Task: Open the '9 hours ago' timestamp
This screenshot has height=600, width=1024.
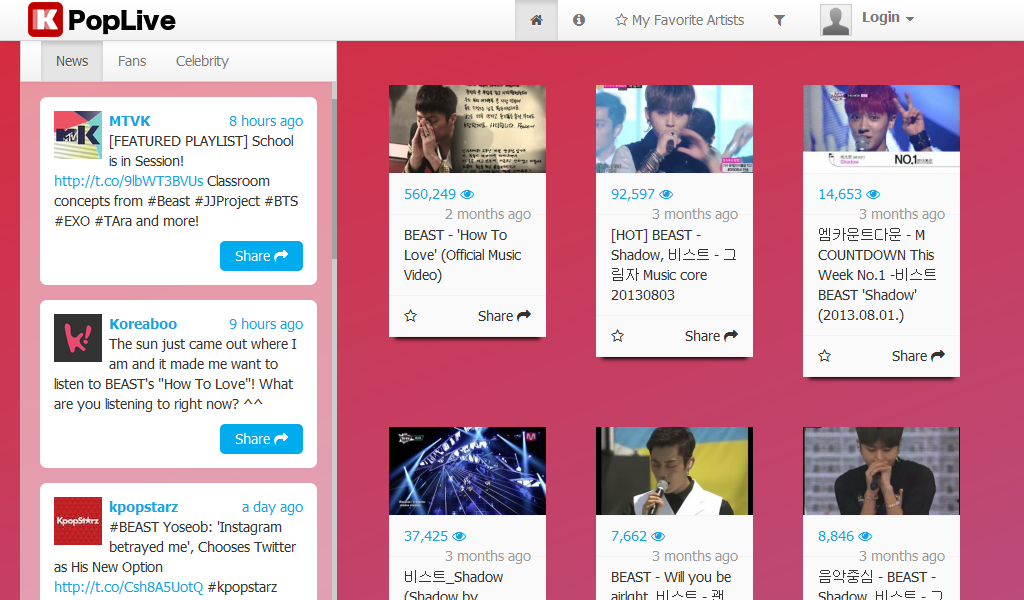Action: coord(266,324)
